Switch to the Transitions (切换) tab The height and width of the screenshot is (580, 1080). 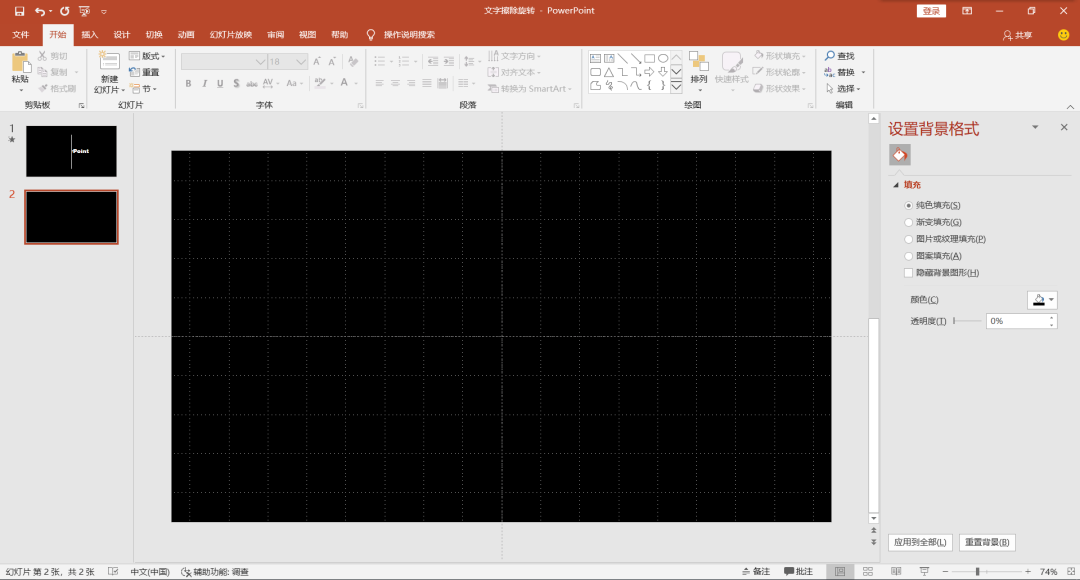click(x=154, y=35)
